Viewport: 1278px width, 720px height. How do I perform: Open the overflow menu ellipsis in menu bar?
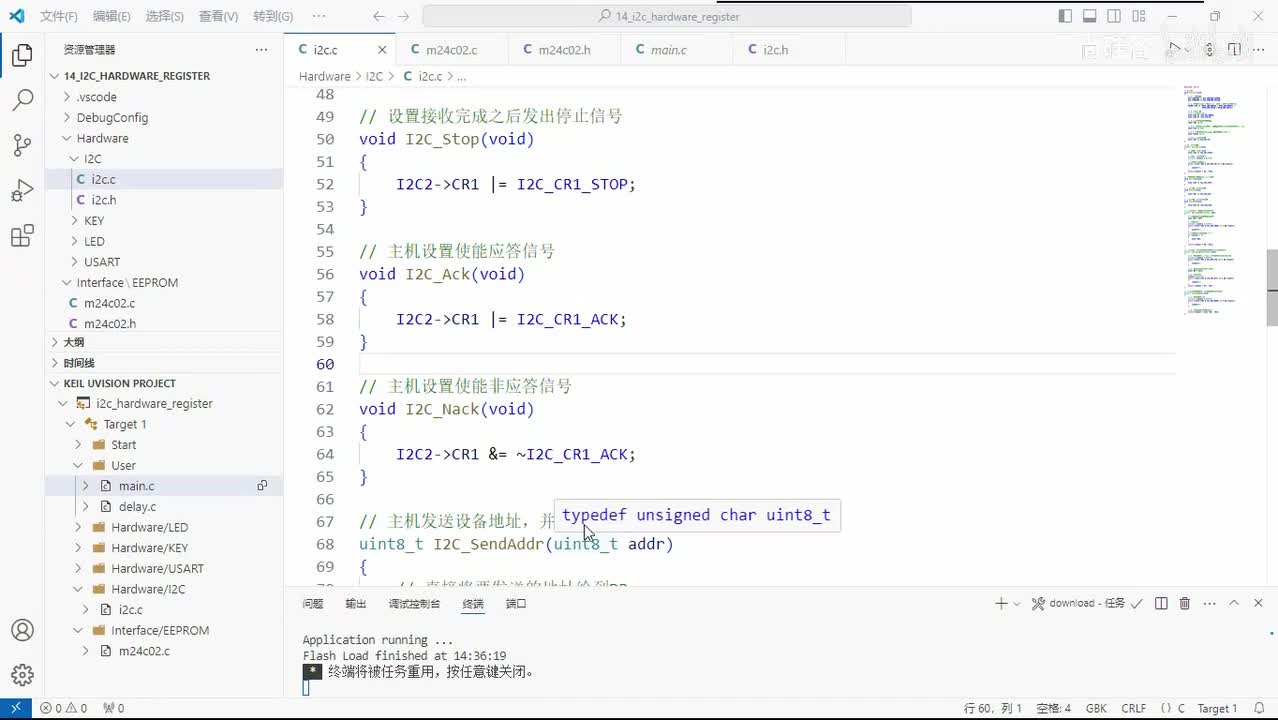[x=319, y=16]
